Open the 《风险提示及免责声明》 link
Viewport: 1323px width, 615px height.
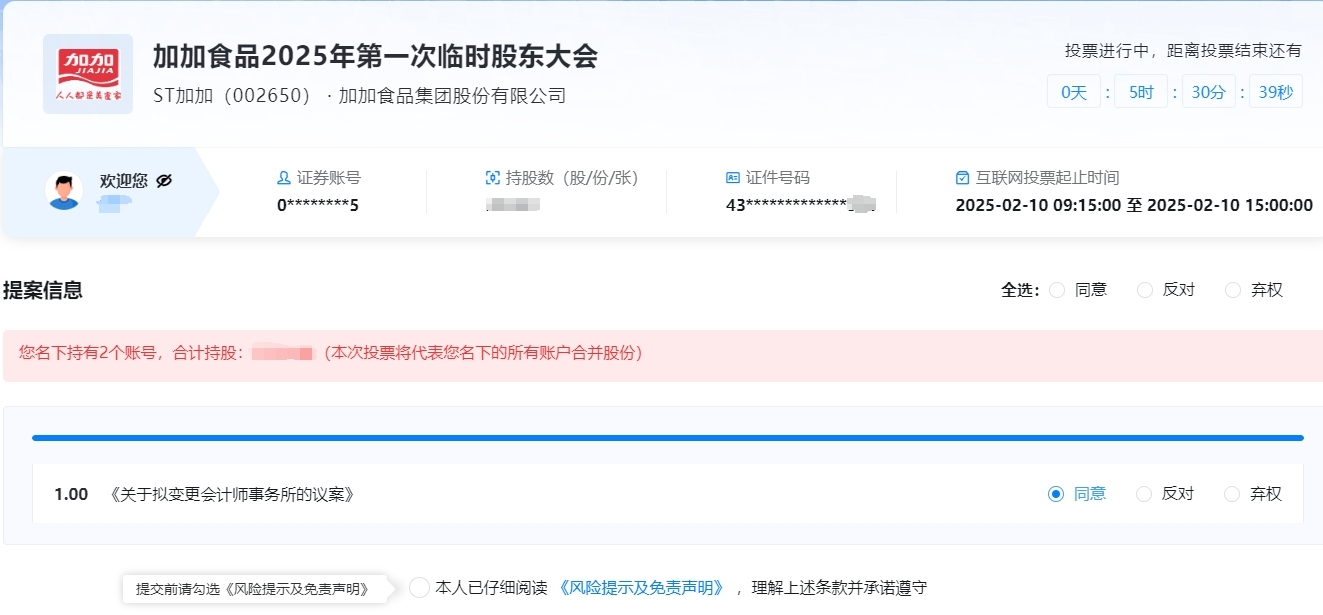(640, 588)
